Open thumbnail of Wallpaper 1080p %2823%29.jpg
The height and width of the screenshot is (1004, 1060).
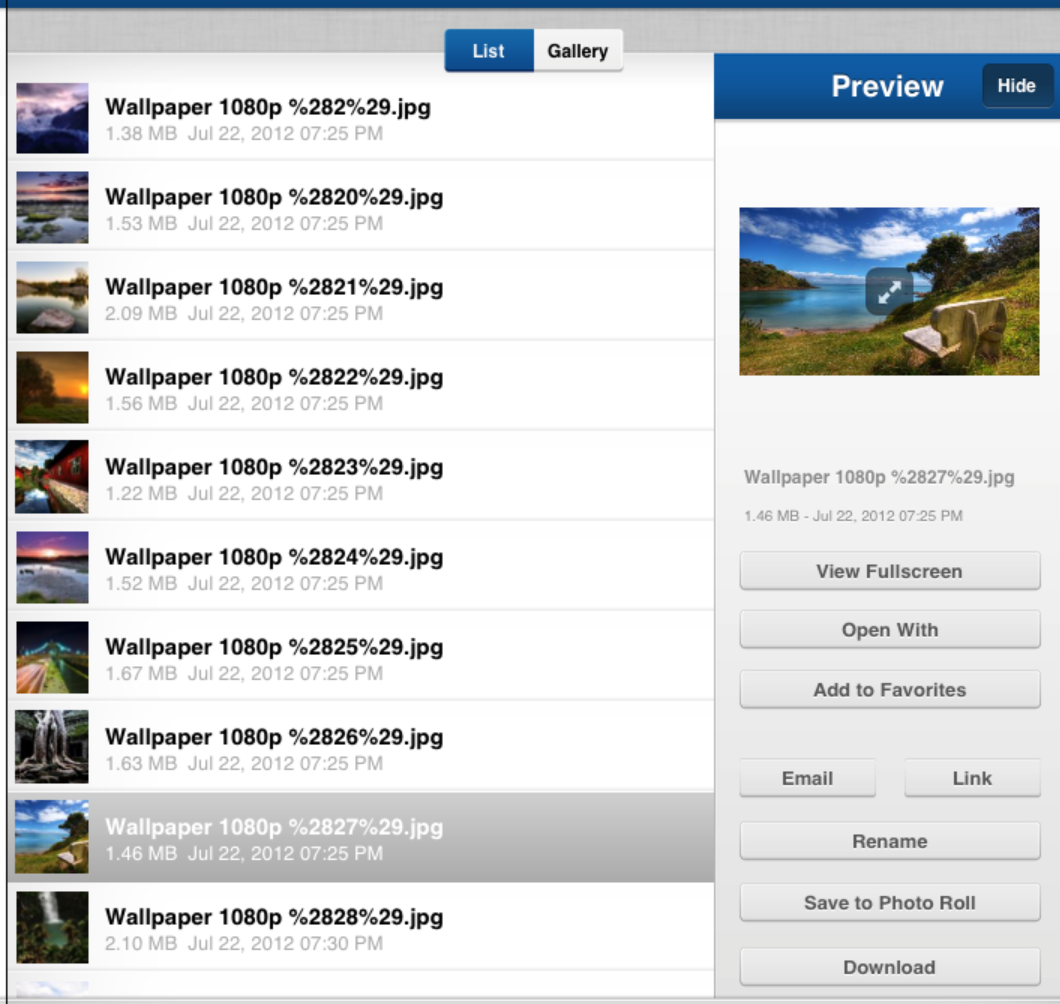[x=52, y=477]
